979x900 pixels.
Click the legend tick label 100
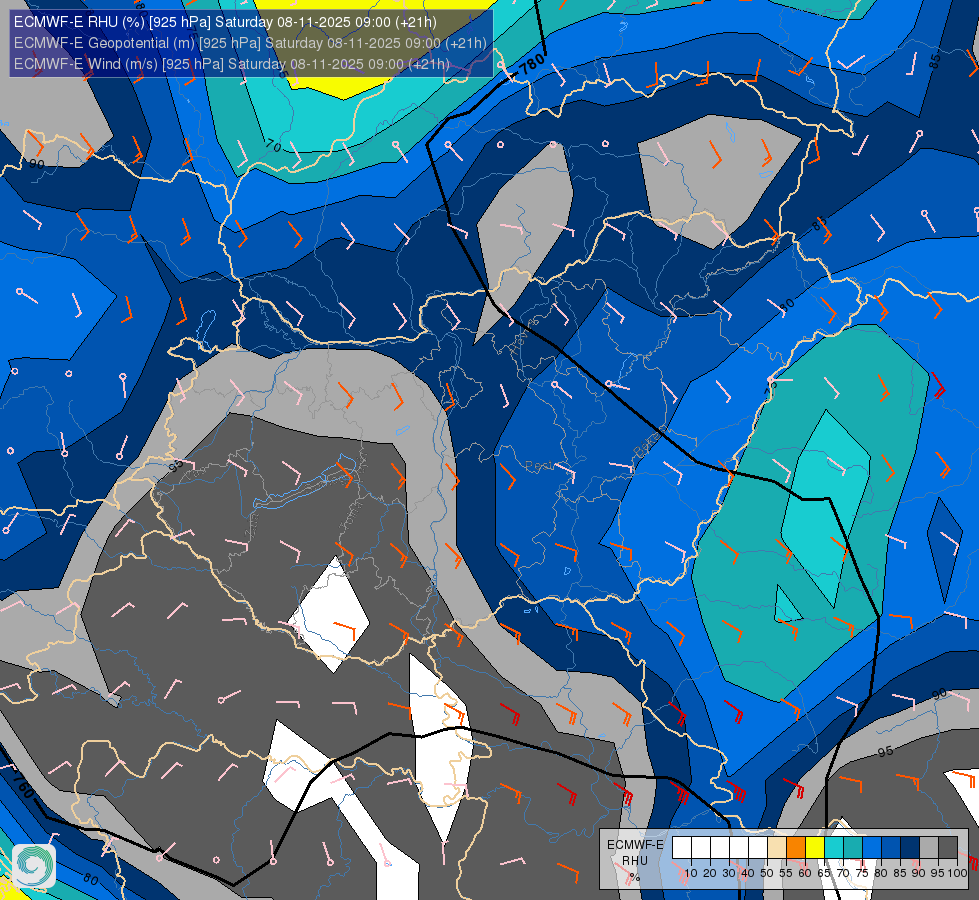957,873
